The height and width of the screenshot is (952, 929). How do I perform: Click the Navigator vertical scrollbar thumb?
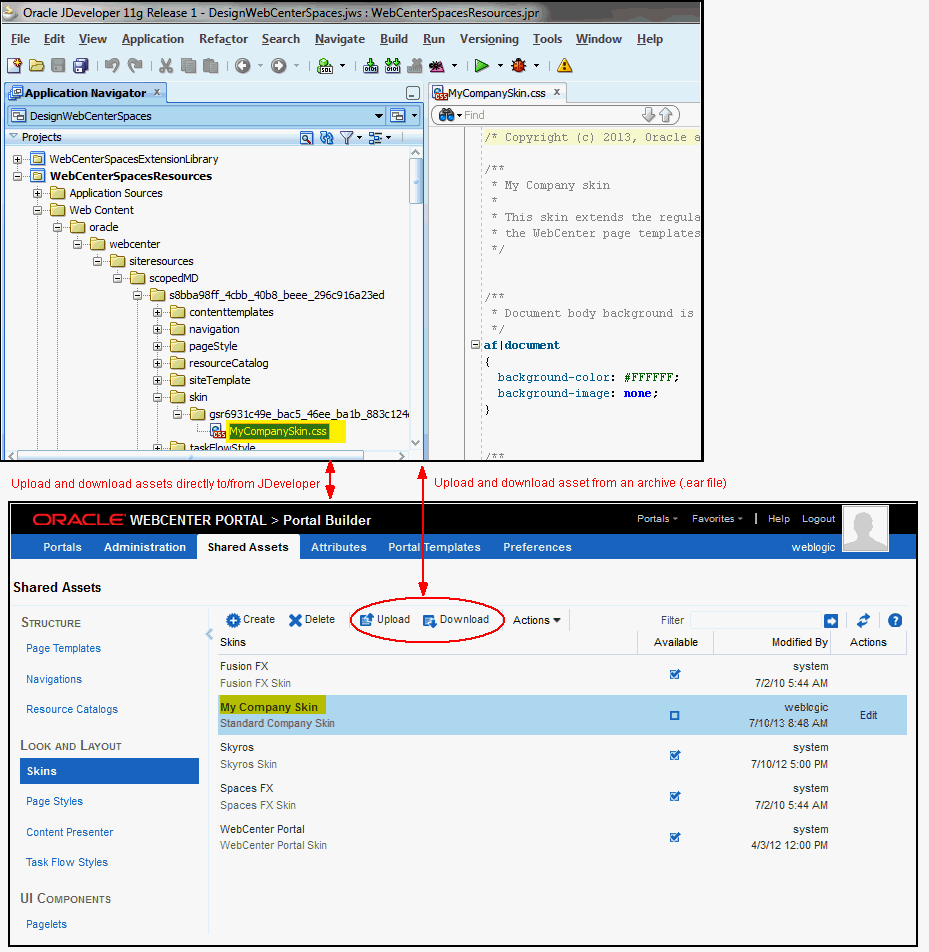415,181
